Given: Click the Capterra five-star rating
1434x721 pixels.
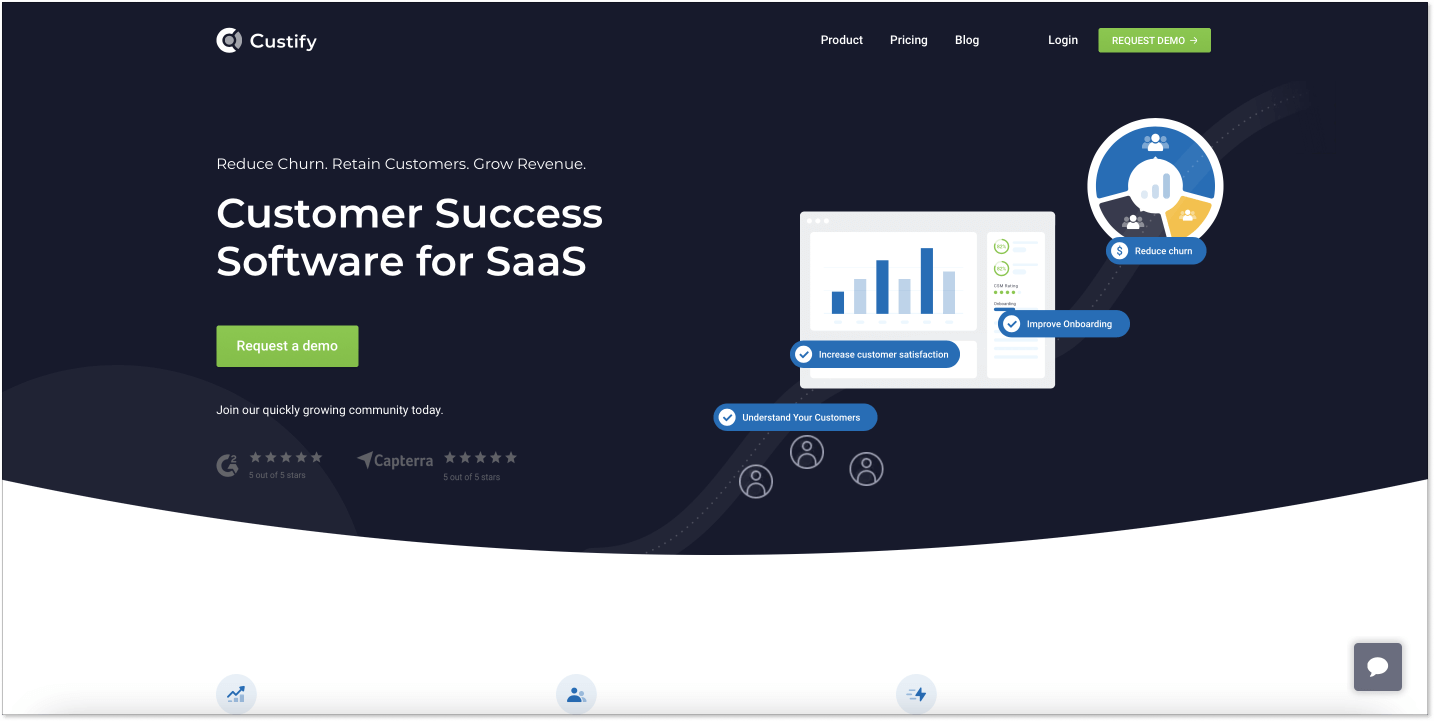Looking at the screenshot, I should 480,457.
